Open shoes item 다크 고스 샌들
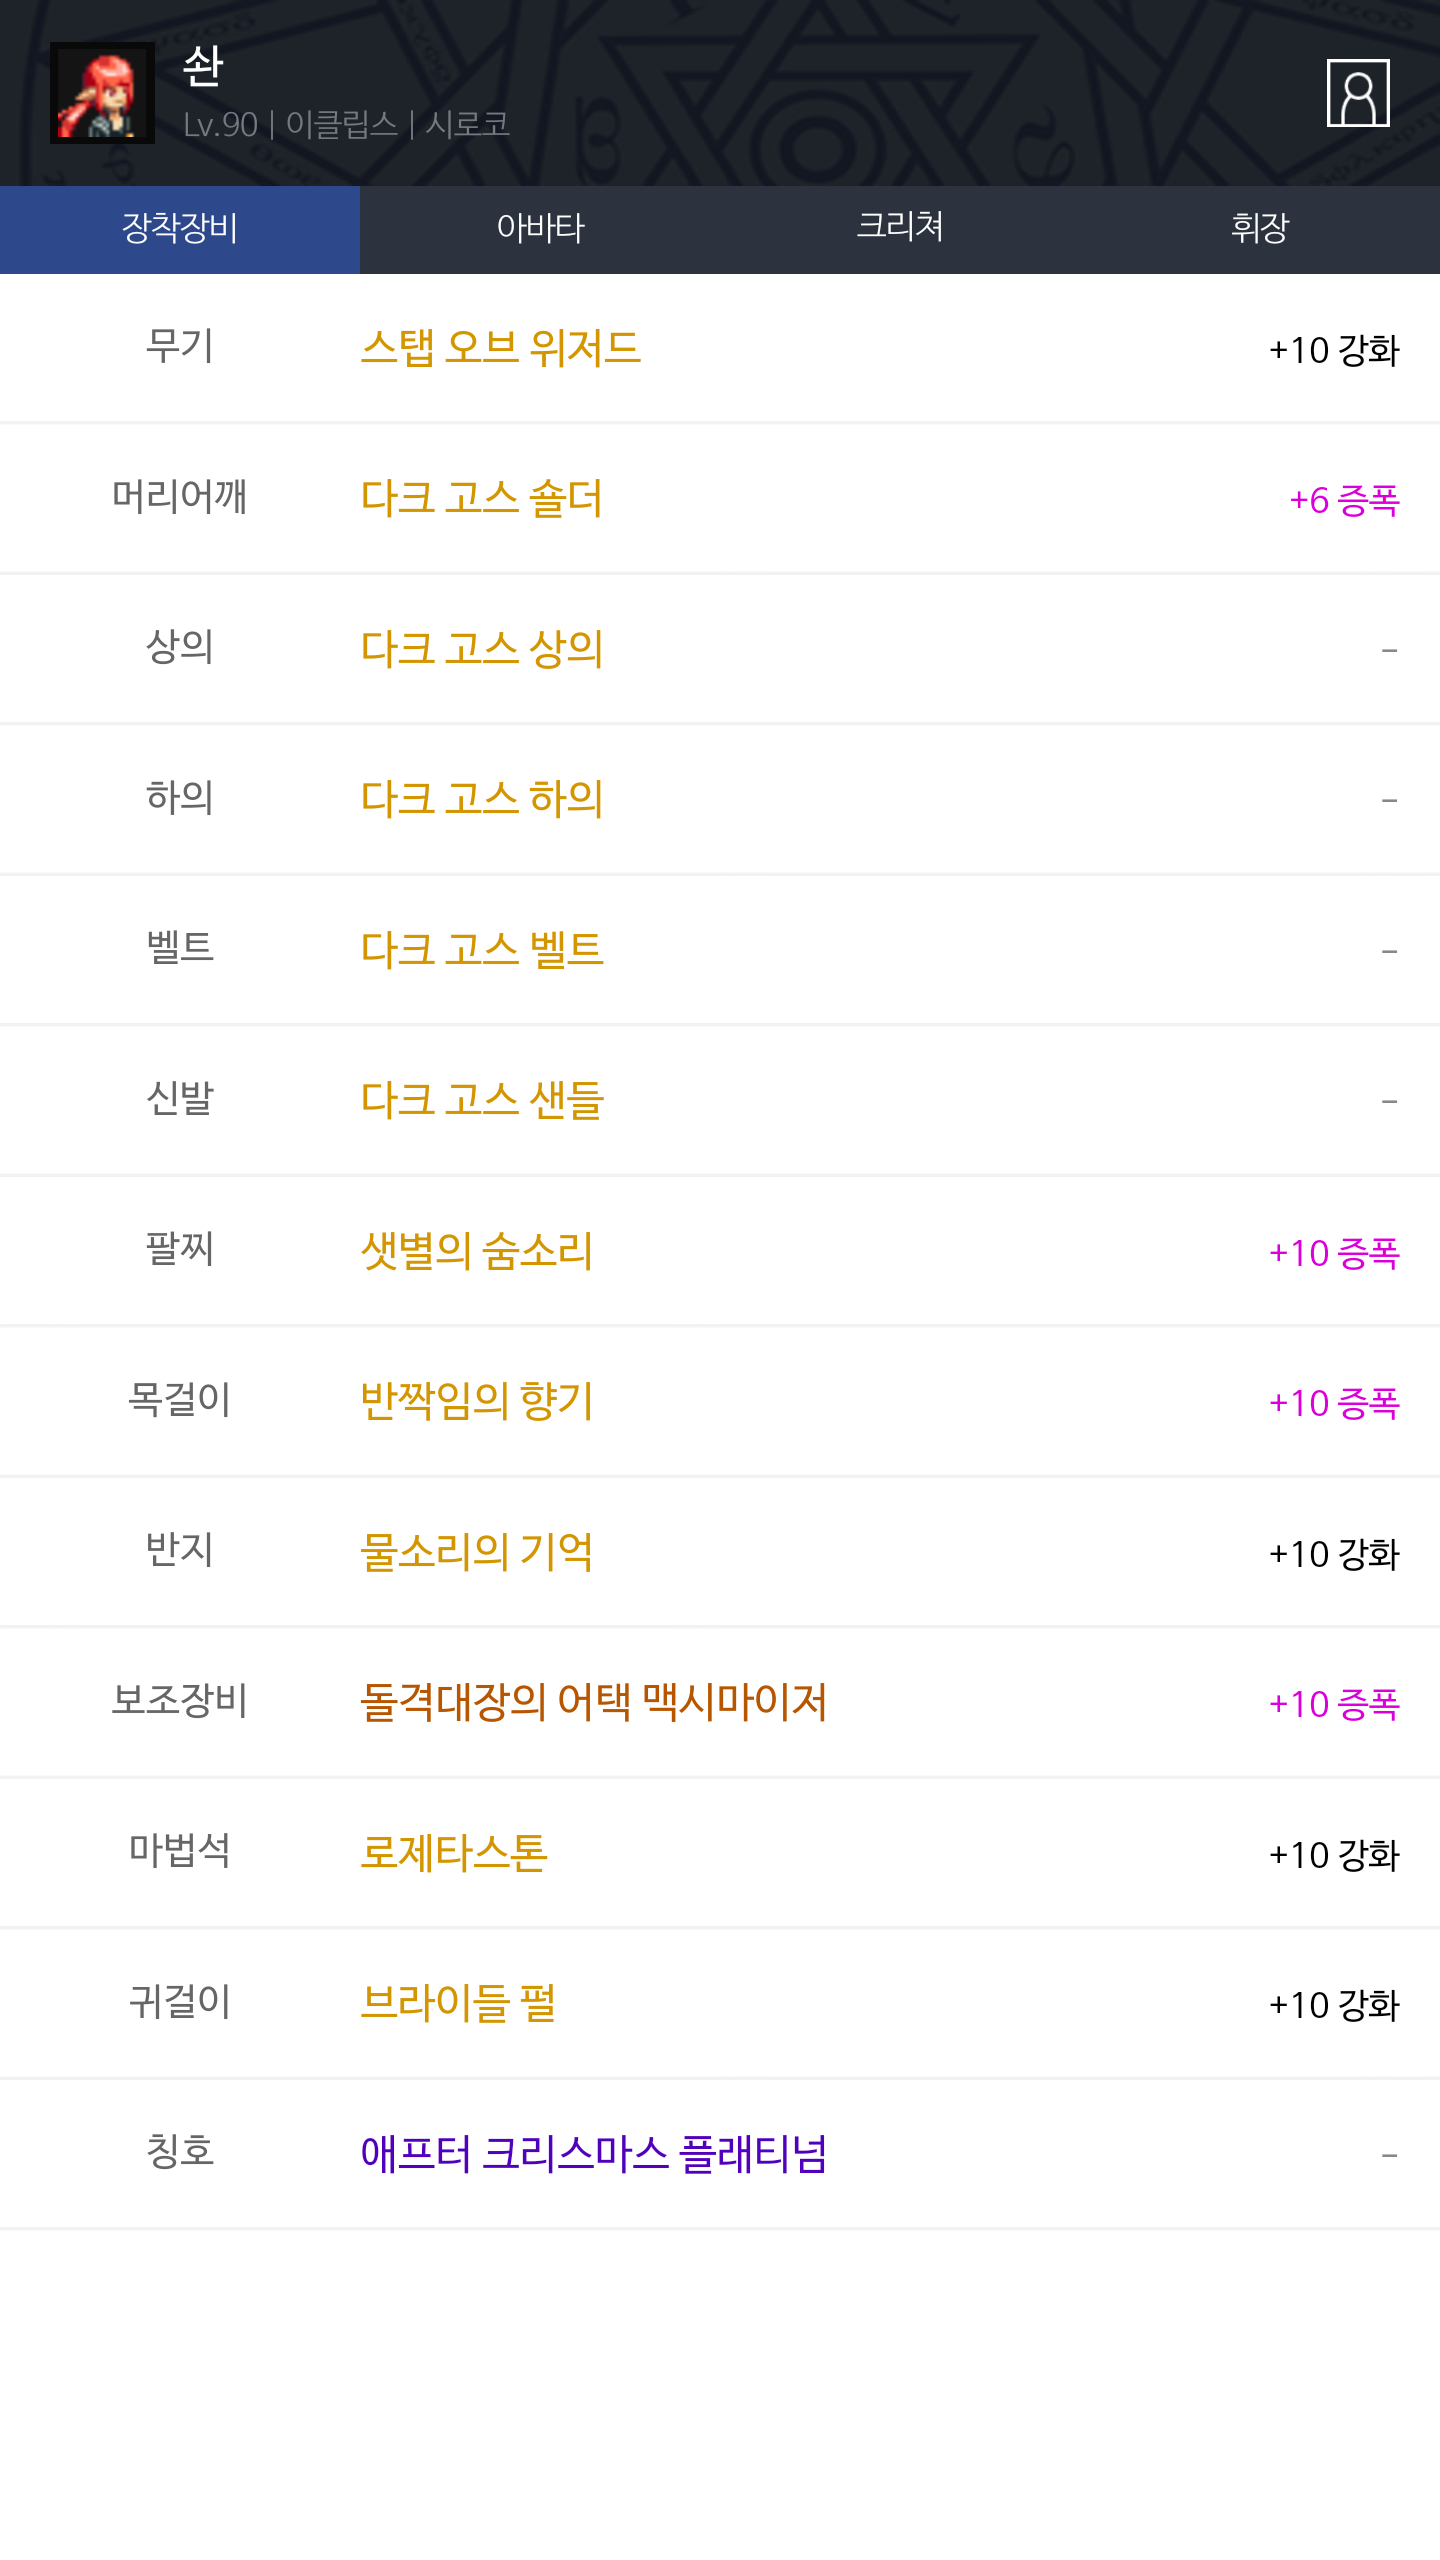The image size is (1440, 2560). click(x=481, y=1099)
